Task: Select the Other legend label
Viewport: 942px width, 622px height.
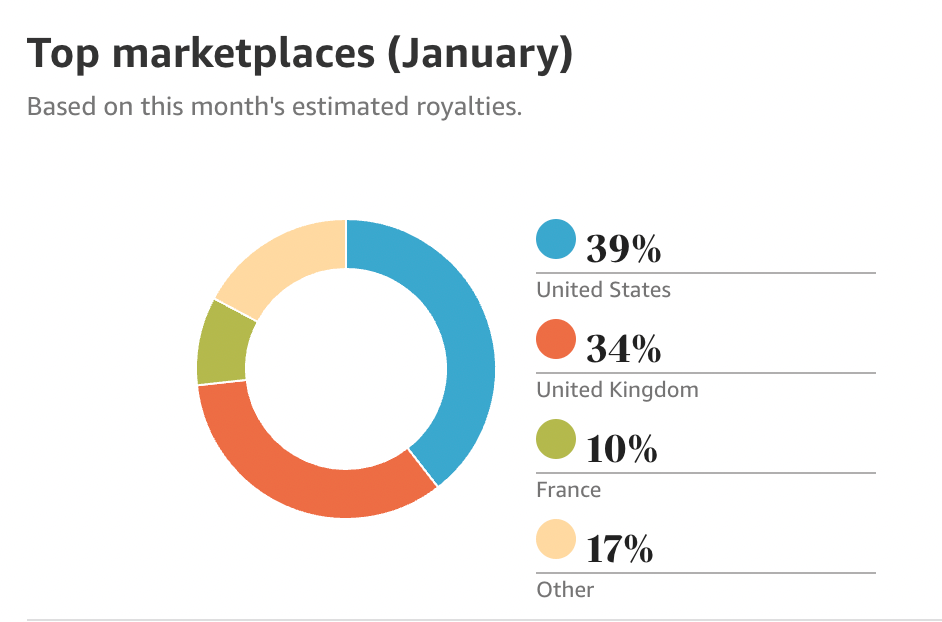Action: (565, 590)
